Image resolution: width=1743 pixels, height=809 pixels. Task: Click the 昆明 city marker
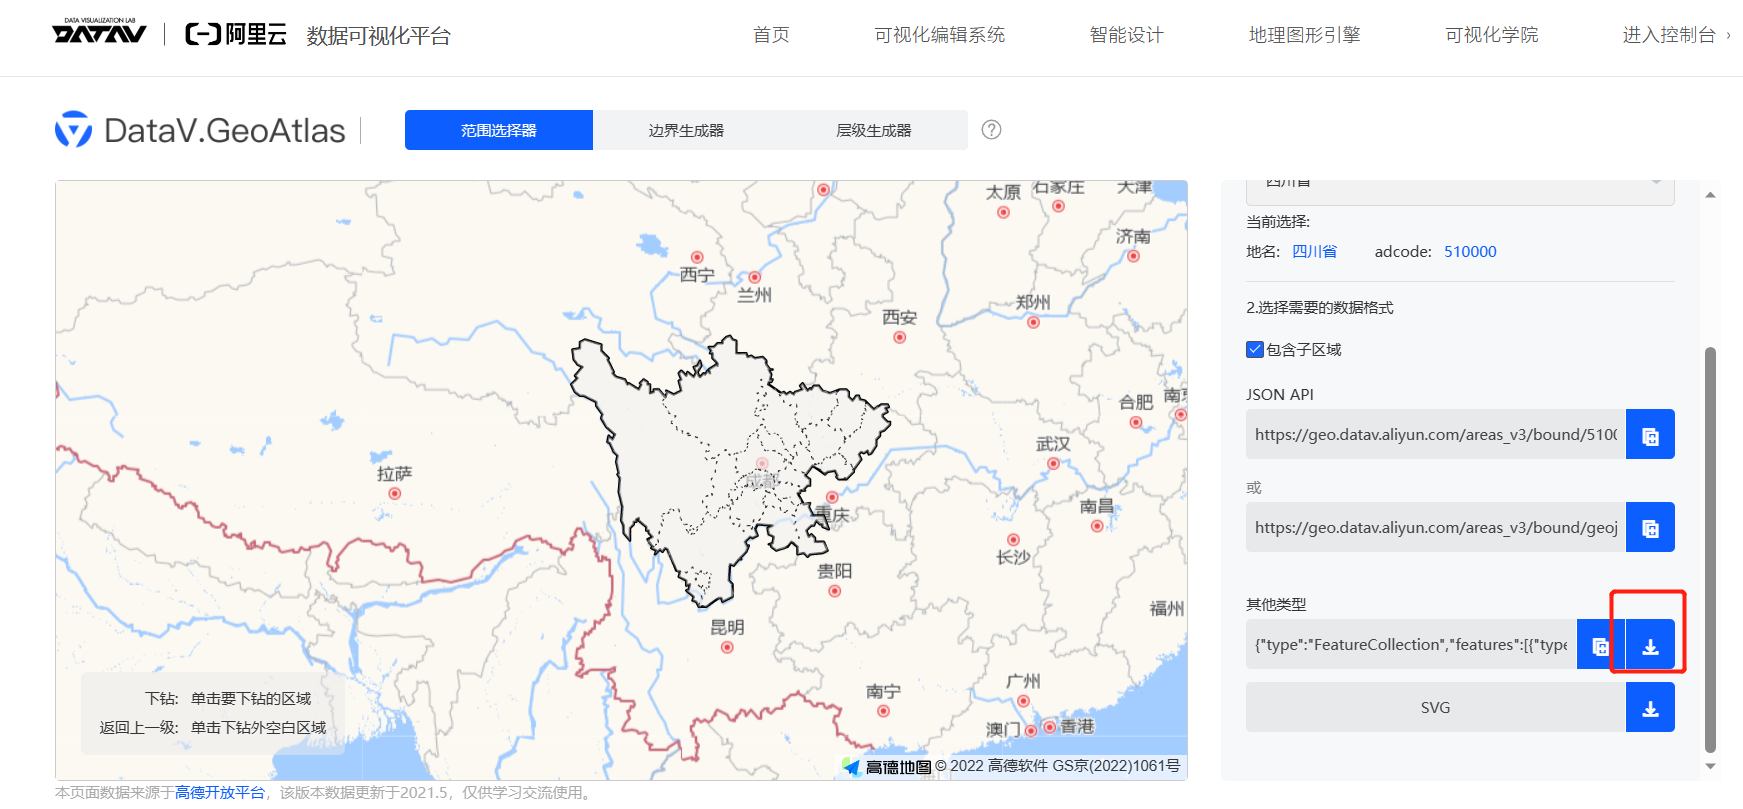727,647
